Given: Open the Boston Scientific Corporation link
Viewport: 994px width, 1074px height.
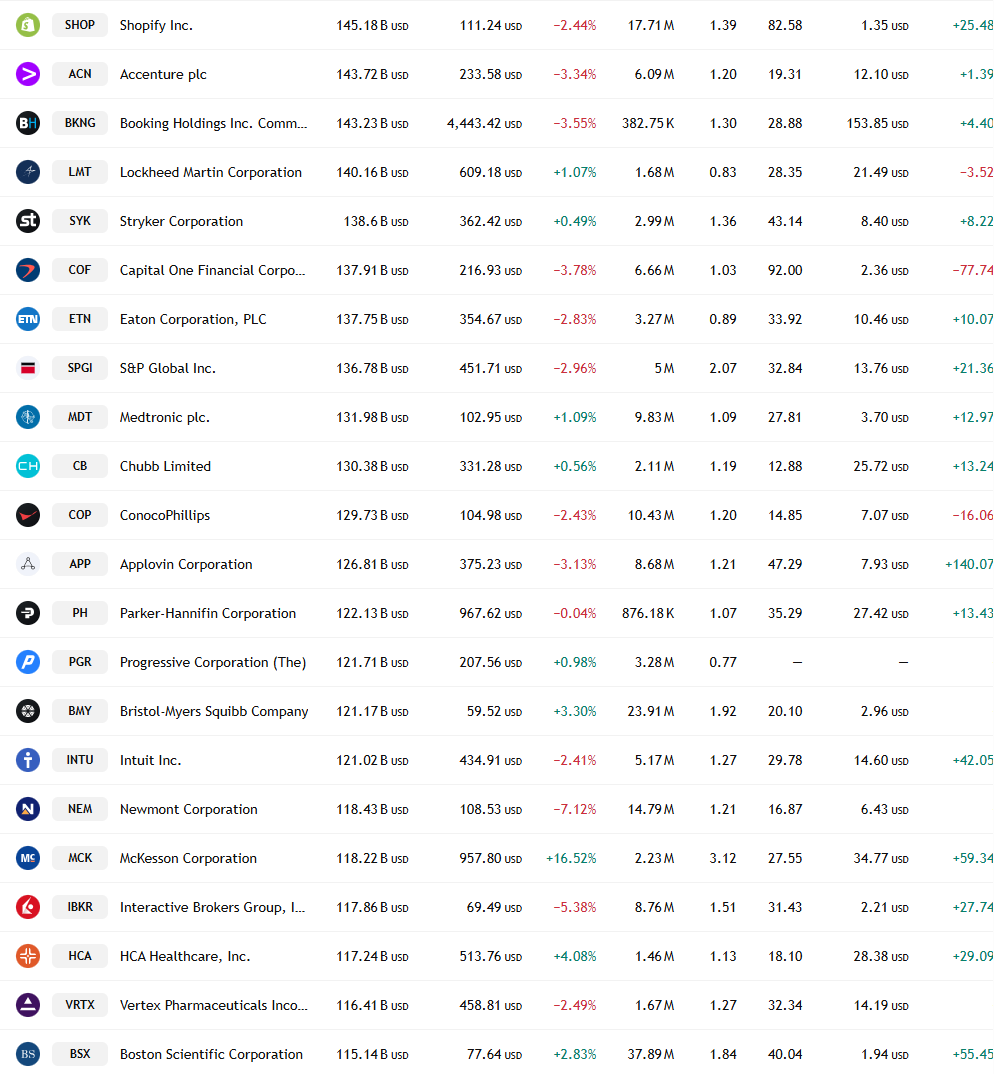Looking at the screenshot, I should [x=211, y=1053].
